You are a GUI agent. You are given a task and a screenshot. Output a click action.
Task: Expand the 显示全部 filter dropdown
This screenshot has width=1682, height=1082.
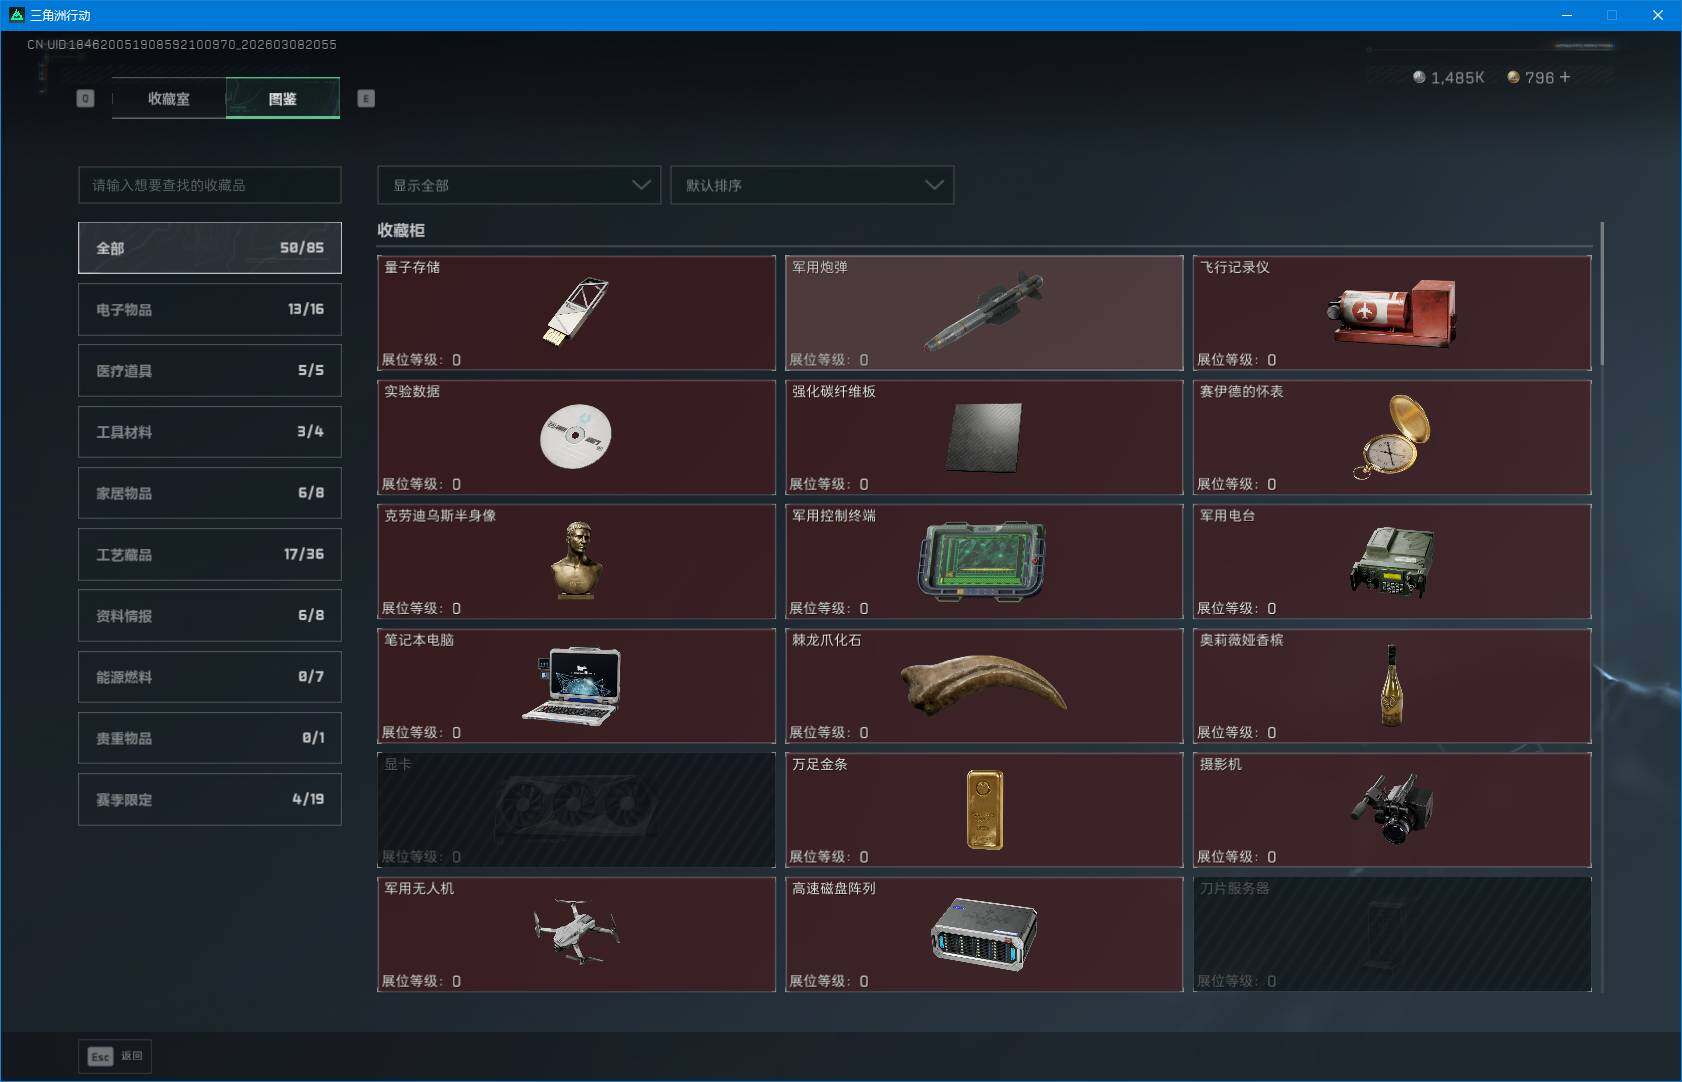tap(519, 185)
